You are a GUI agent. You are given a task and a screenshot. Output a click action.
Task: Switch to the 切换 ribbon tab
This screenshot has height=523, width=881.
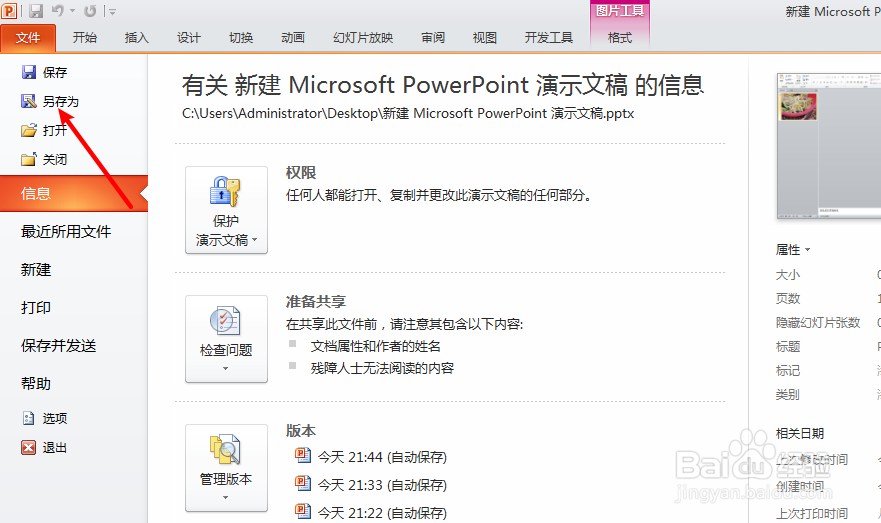(241, 38)
